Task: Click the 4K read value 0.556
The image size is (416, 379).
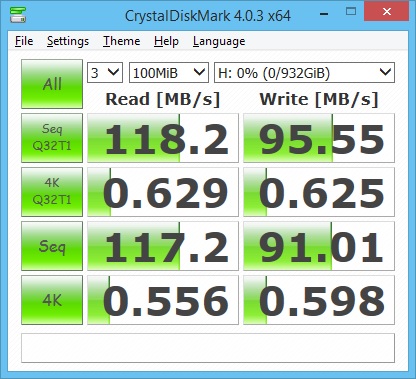Action: coord(163,300)
